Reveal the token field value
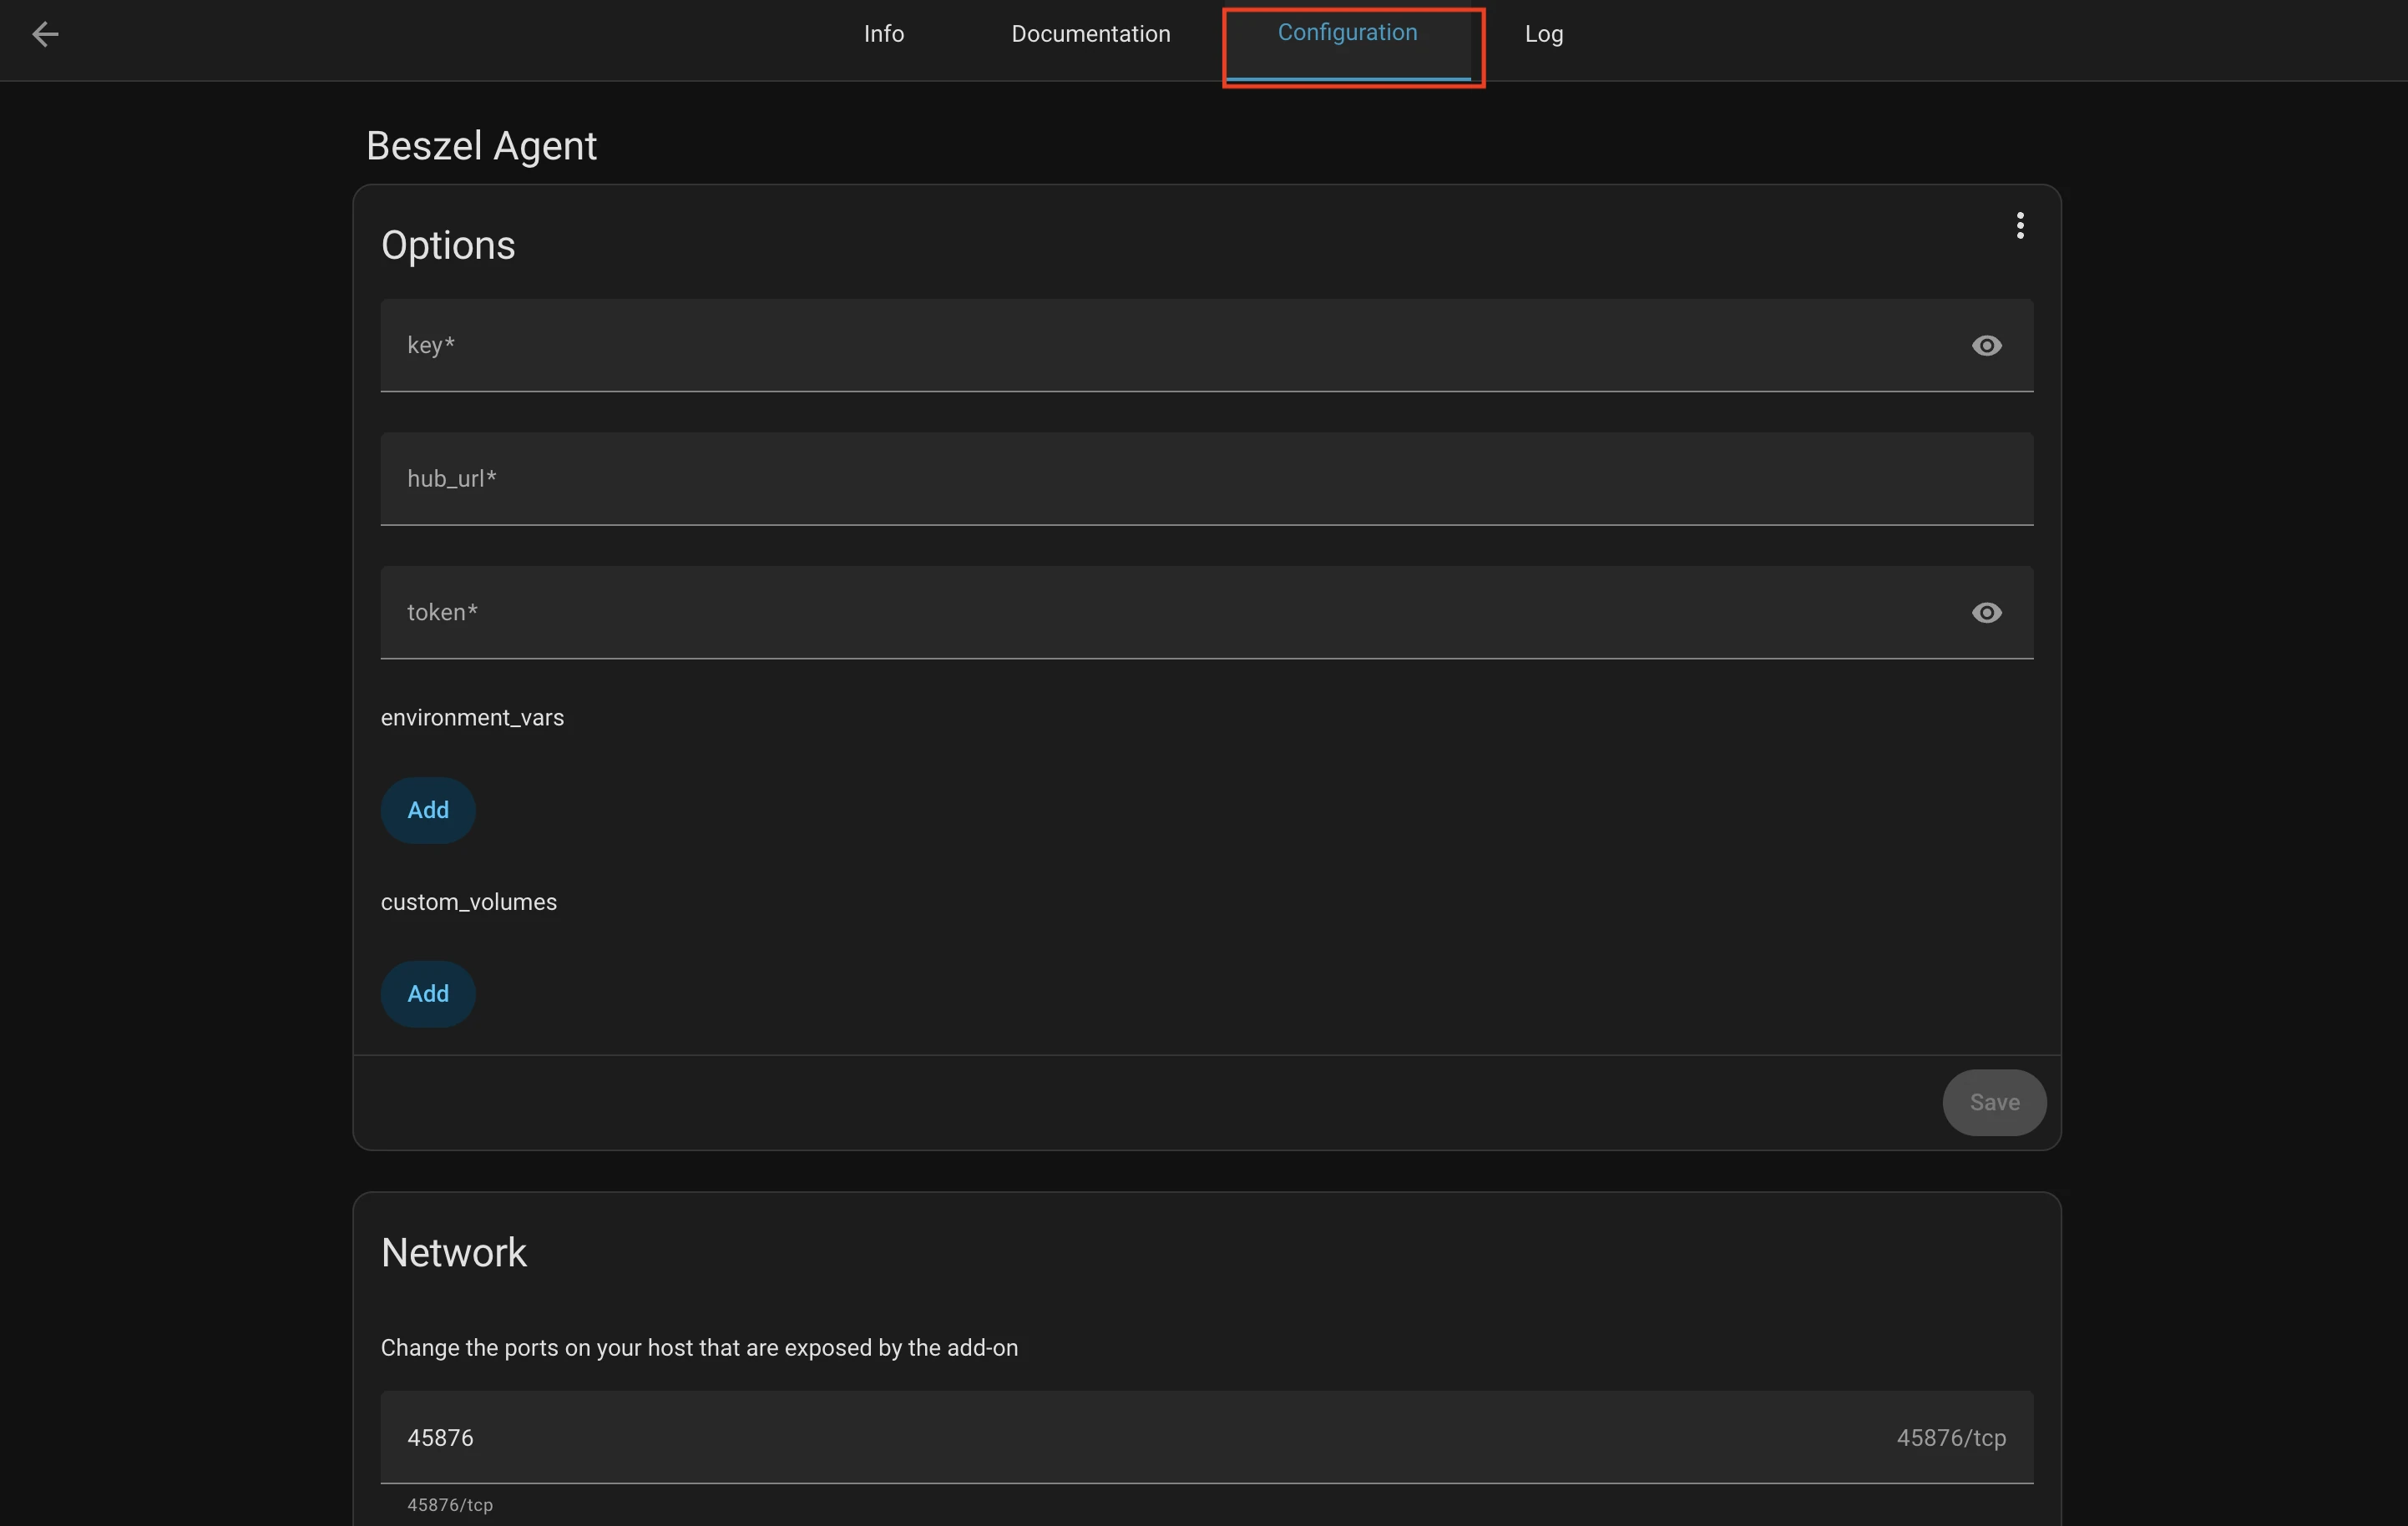Viewport: 2408px width, 1526px height. 1986,613
